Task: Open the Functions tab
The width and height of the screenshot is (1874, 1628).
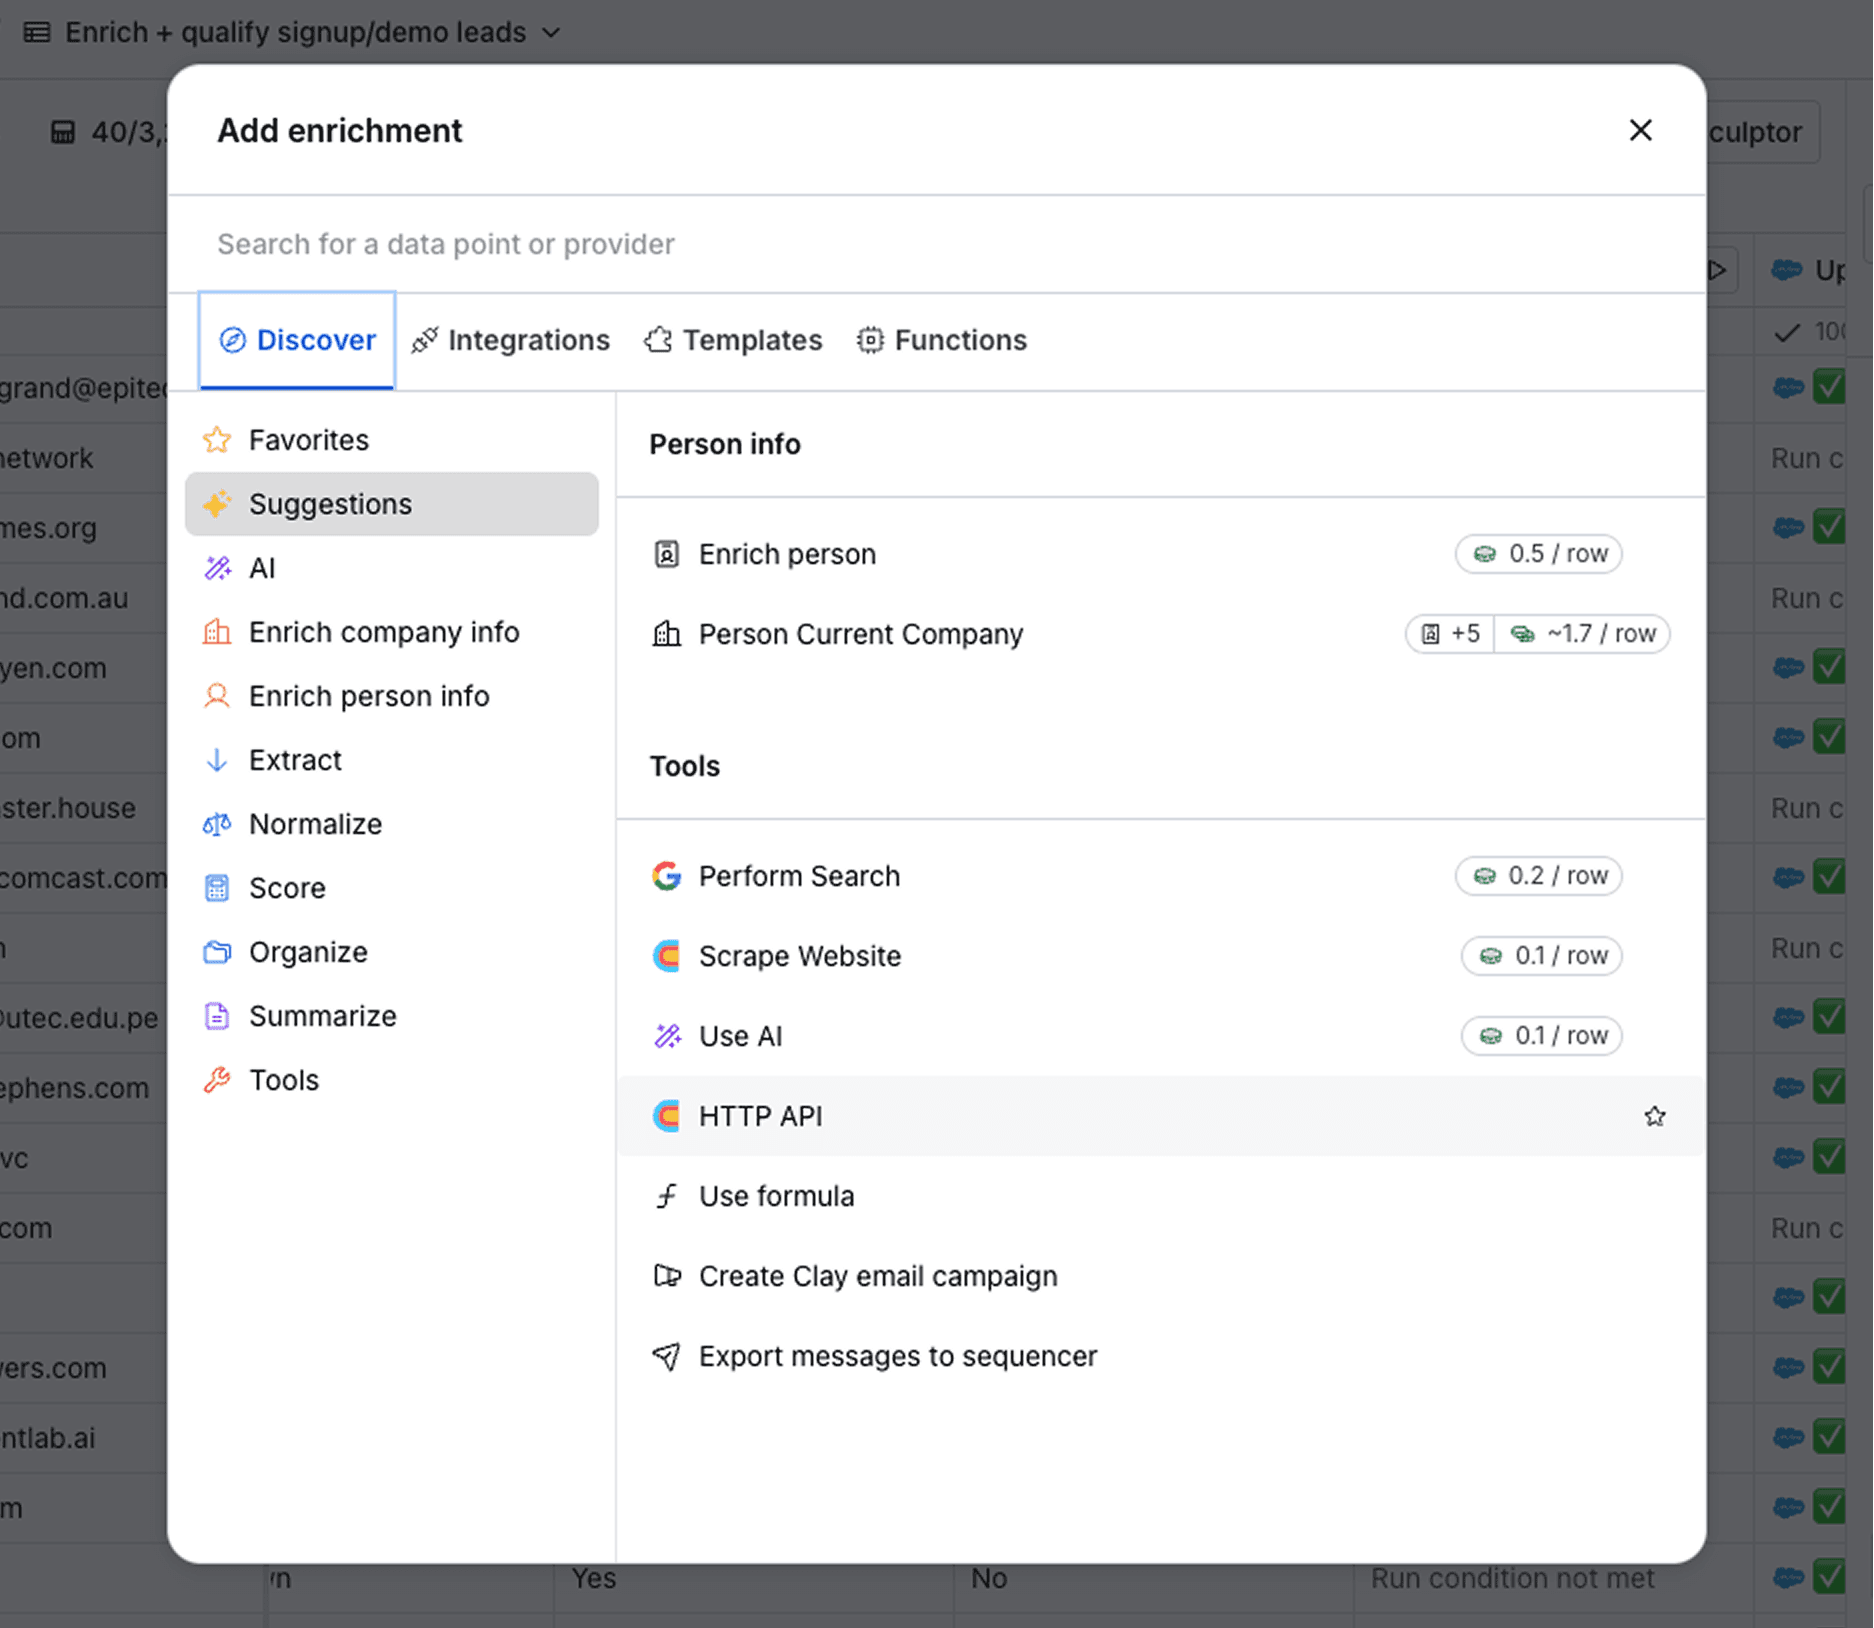Action: (941, 340)
